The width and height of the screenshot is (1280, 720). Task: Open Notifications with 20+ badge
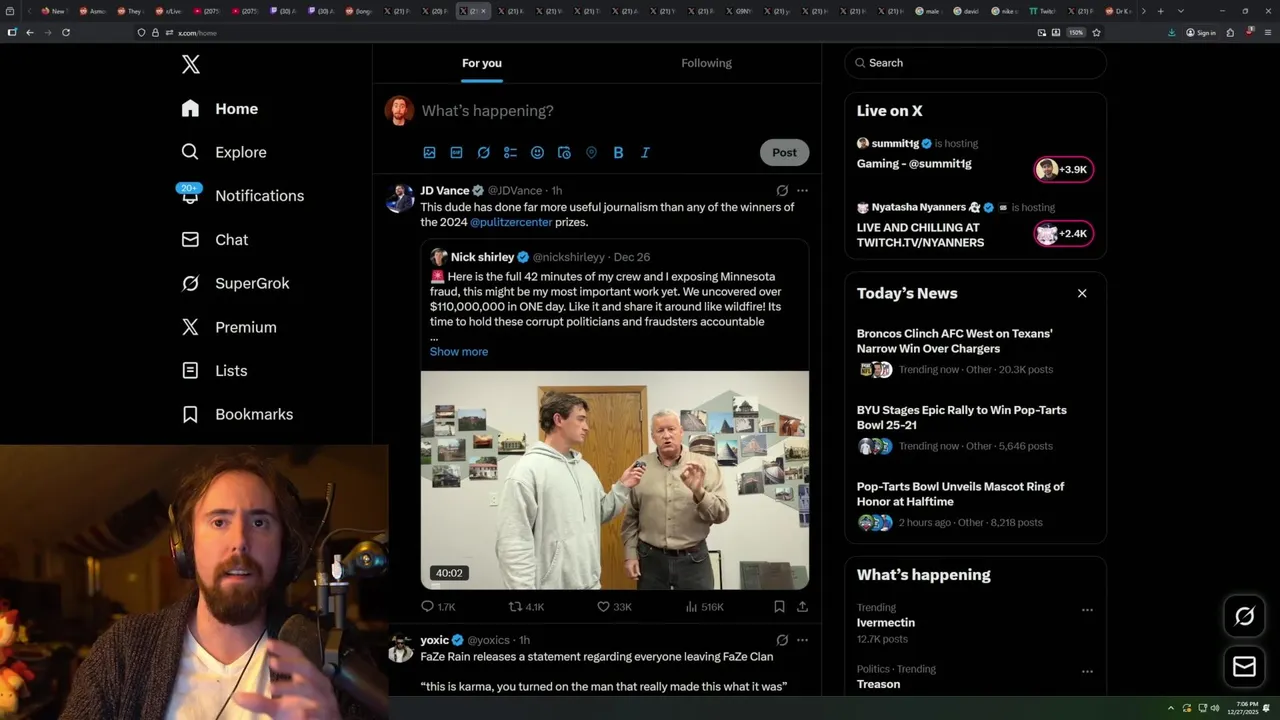(242, 196)
